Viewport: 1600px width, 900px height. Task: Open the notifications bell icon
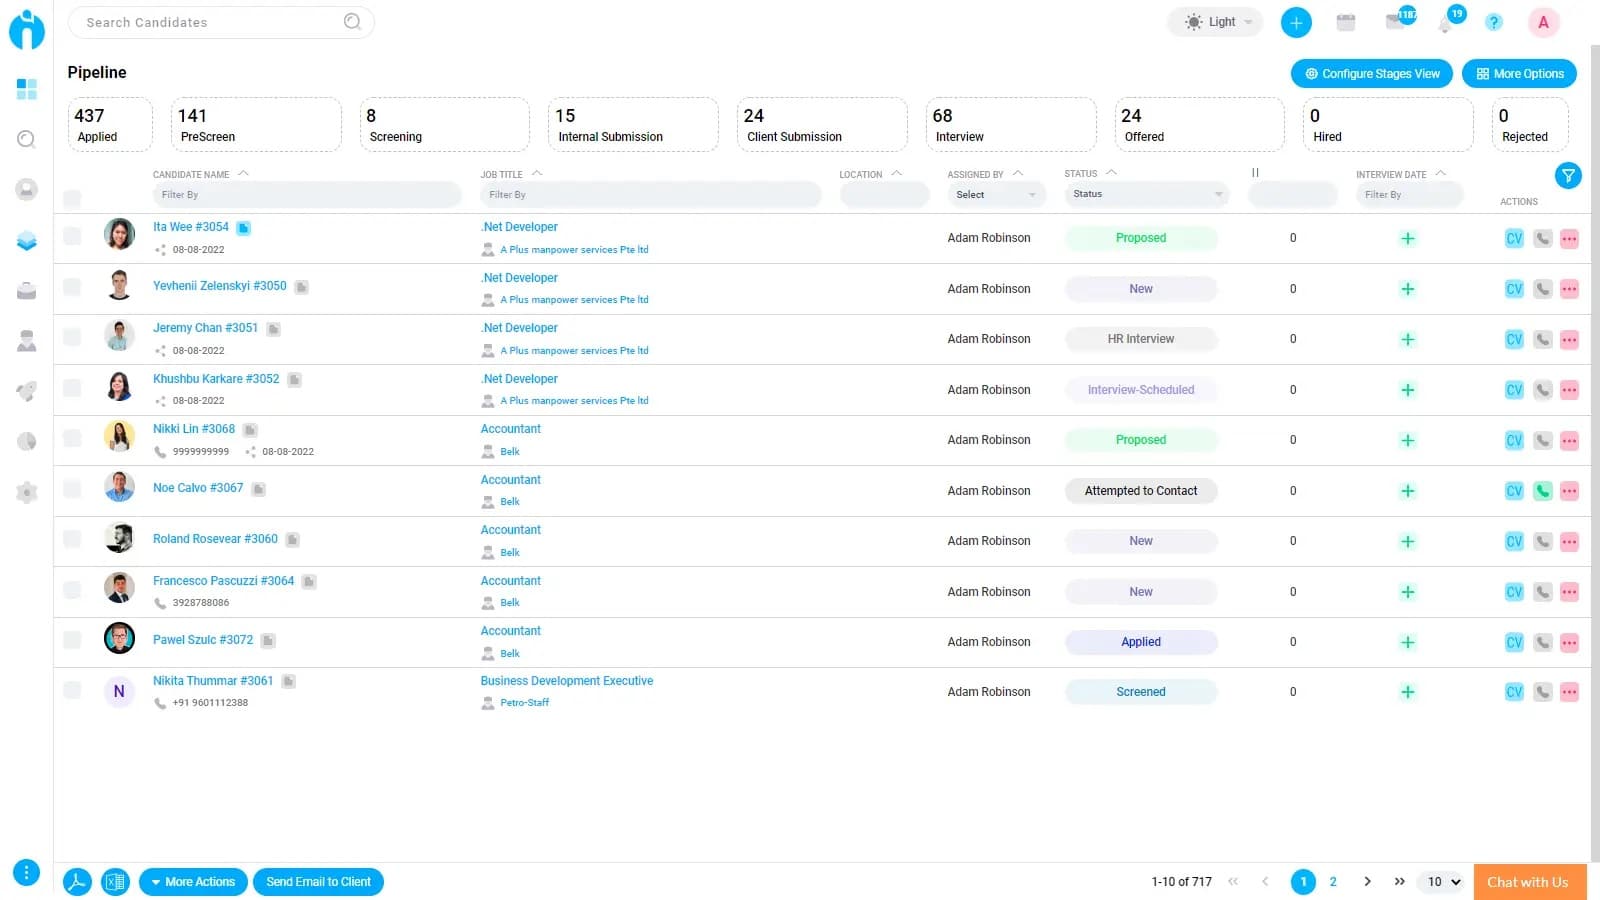tap(1446, 23)
